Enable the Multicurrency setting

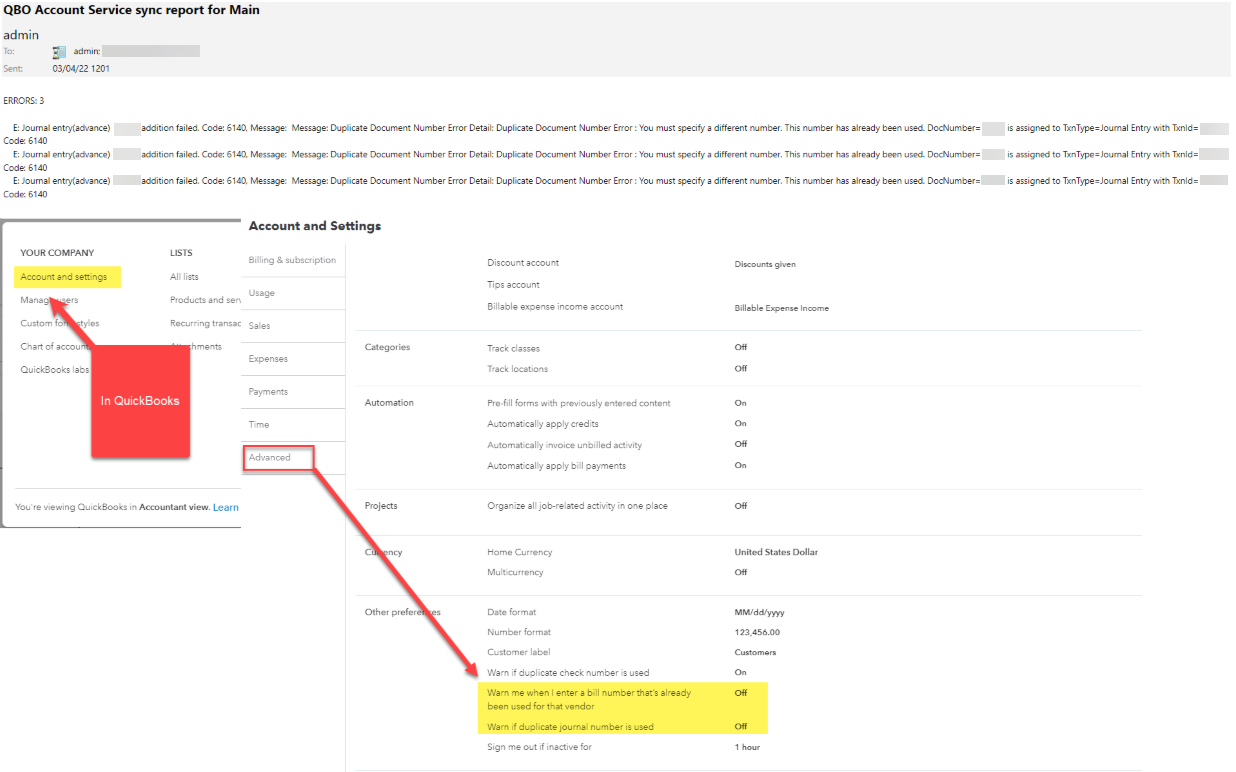click(741, 573)
